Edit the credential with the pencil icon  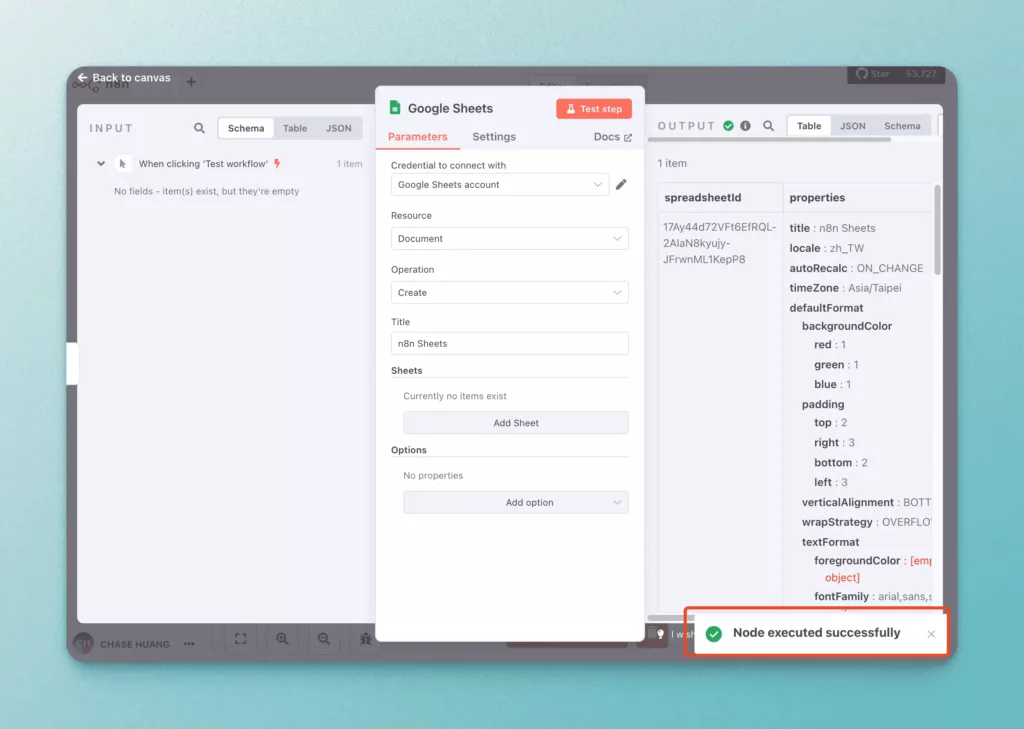pos(621,185)
